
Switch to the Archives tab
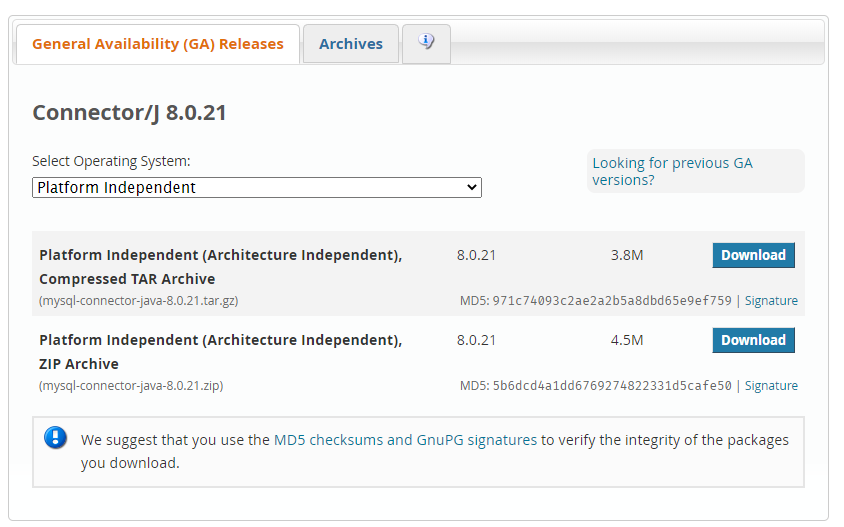pos(351,44)
